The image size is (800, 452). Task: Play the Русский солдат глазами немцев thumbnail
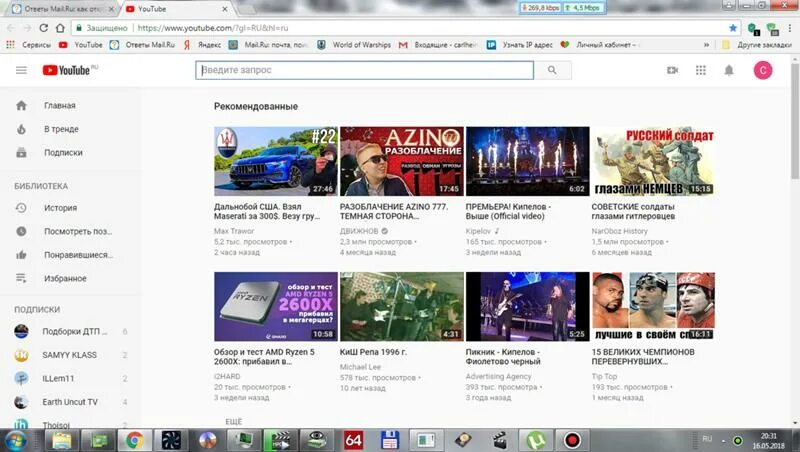[x=653, y=161]
